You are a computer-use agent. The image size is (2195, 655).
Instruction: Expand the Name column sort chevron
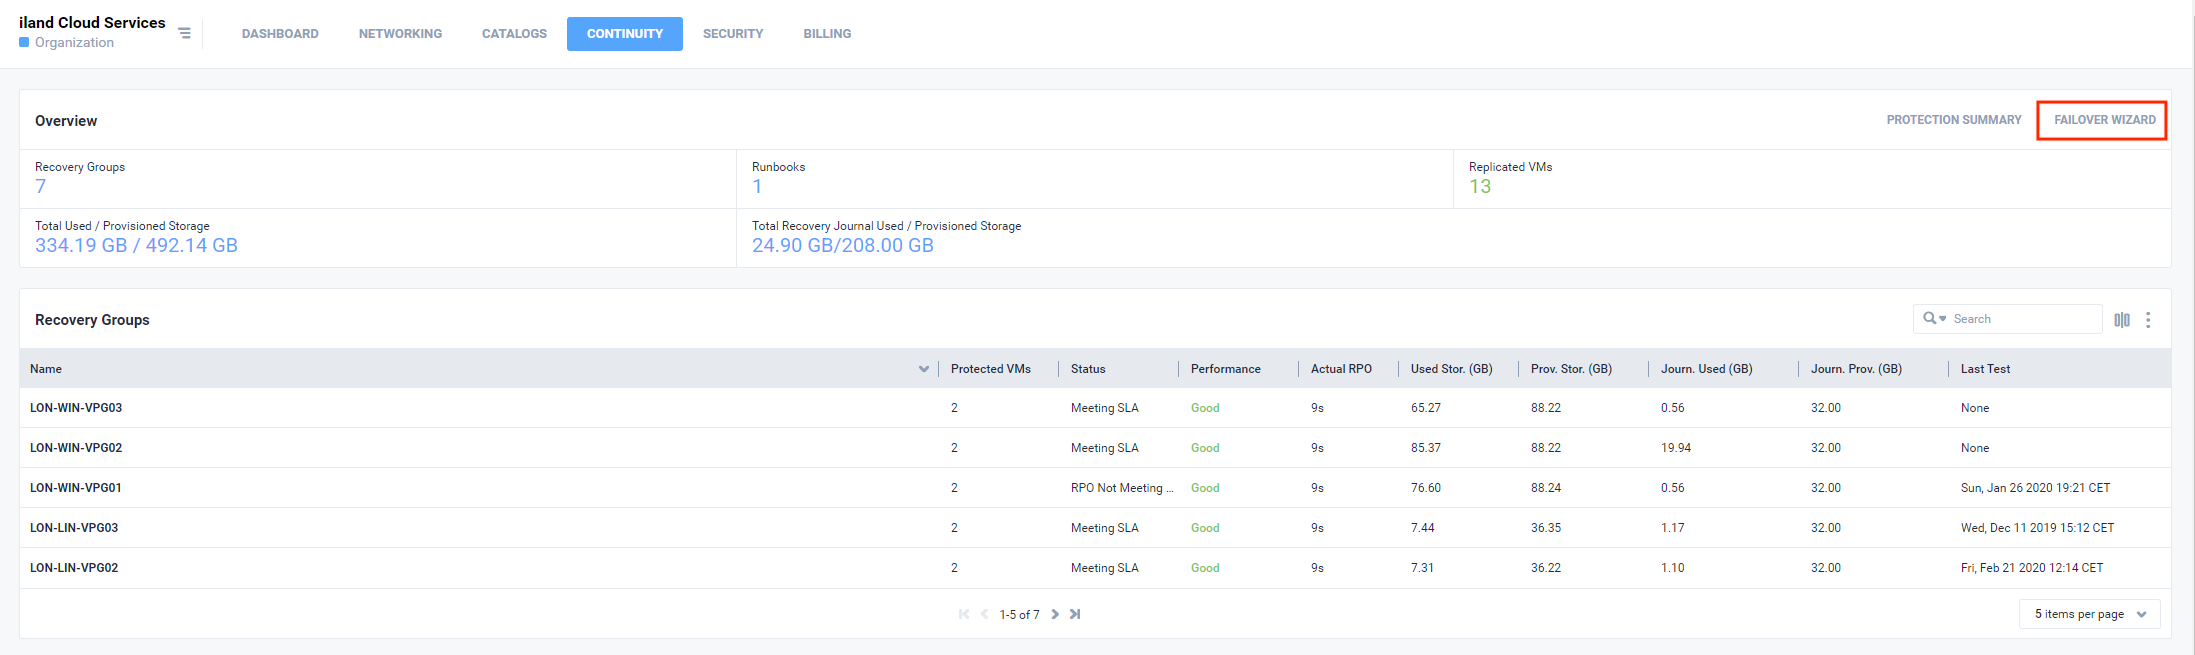923,369
